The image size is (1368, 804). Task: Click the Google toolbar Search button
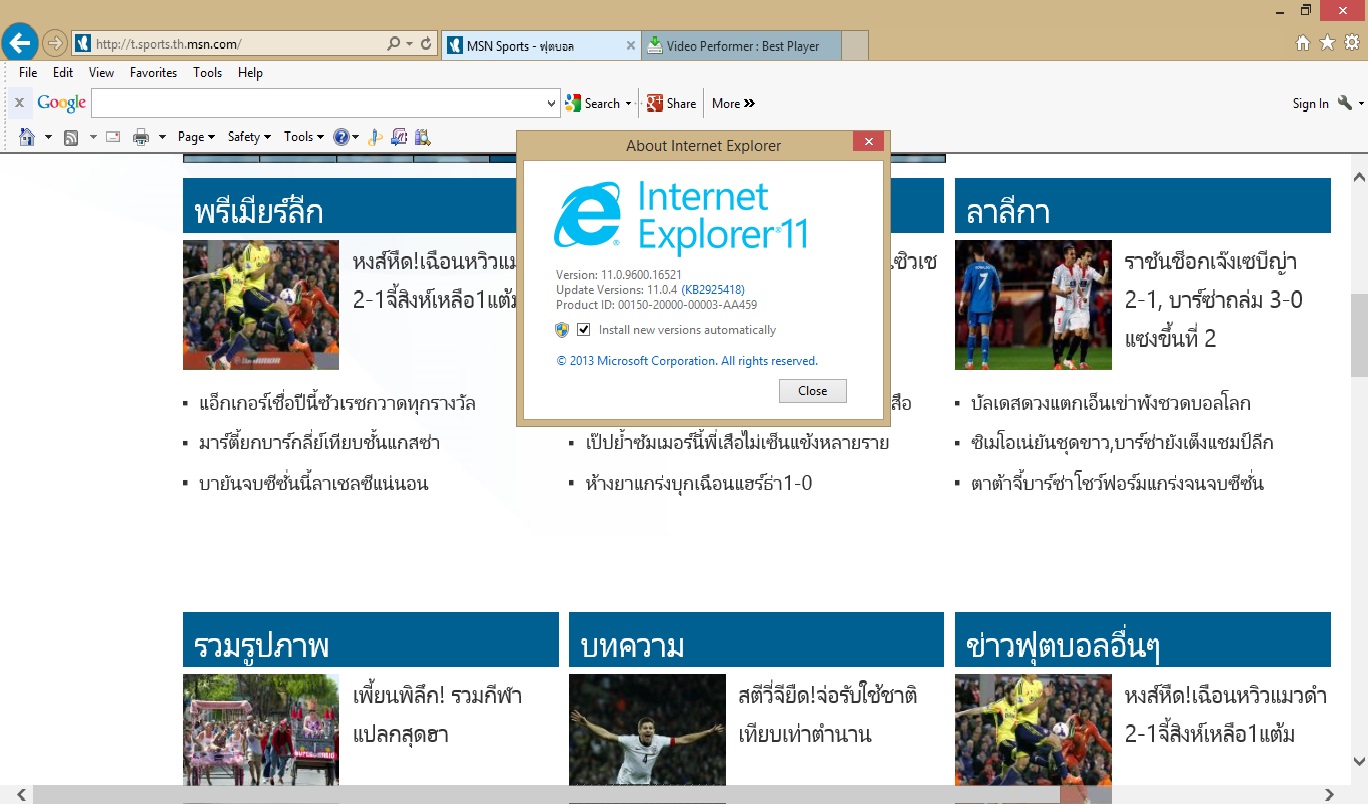tap(593, 103)
